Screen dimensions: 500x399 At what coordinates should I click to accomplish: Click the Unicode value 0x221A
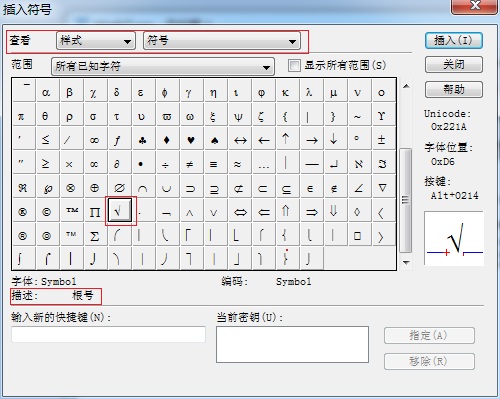(x=449, y=127)
